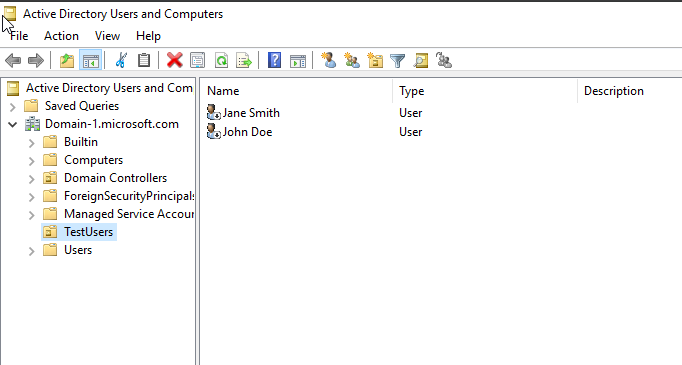Viewport: 682px width, 365px height.
Task: Click Add to group toolbar icon
Action: (x=444, y=60)
